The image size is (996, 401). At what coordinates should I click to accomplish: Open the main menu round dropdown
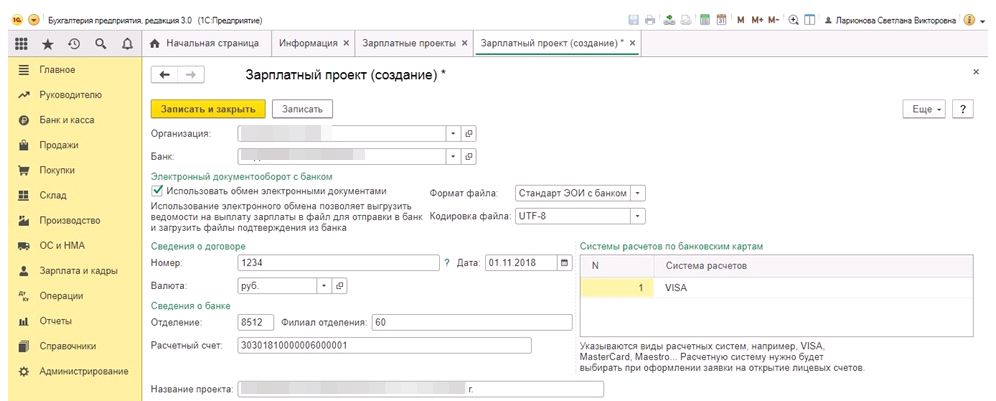33,20
